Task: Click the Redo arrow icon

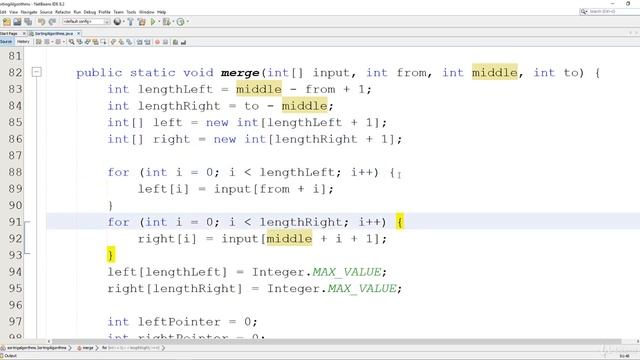Action: coord(52,22)
